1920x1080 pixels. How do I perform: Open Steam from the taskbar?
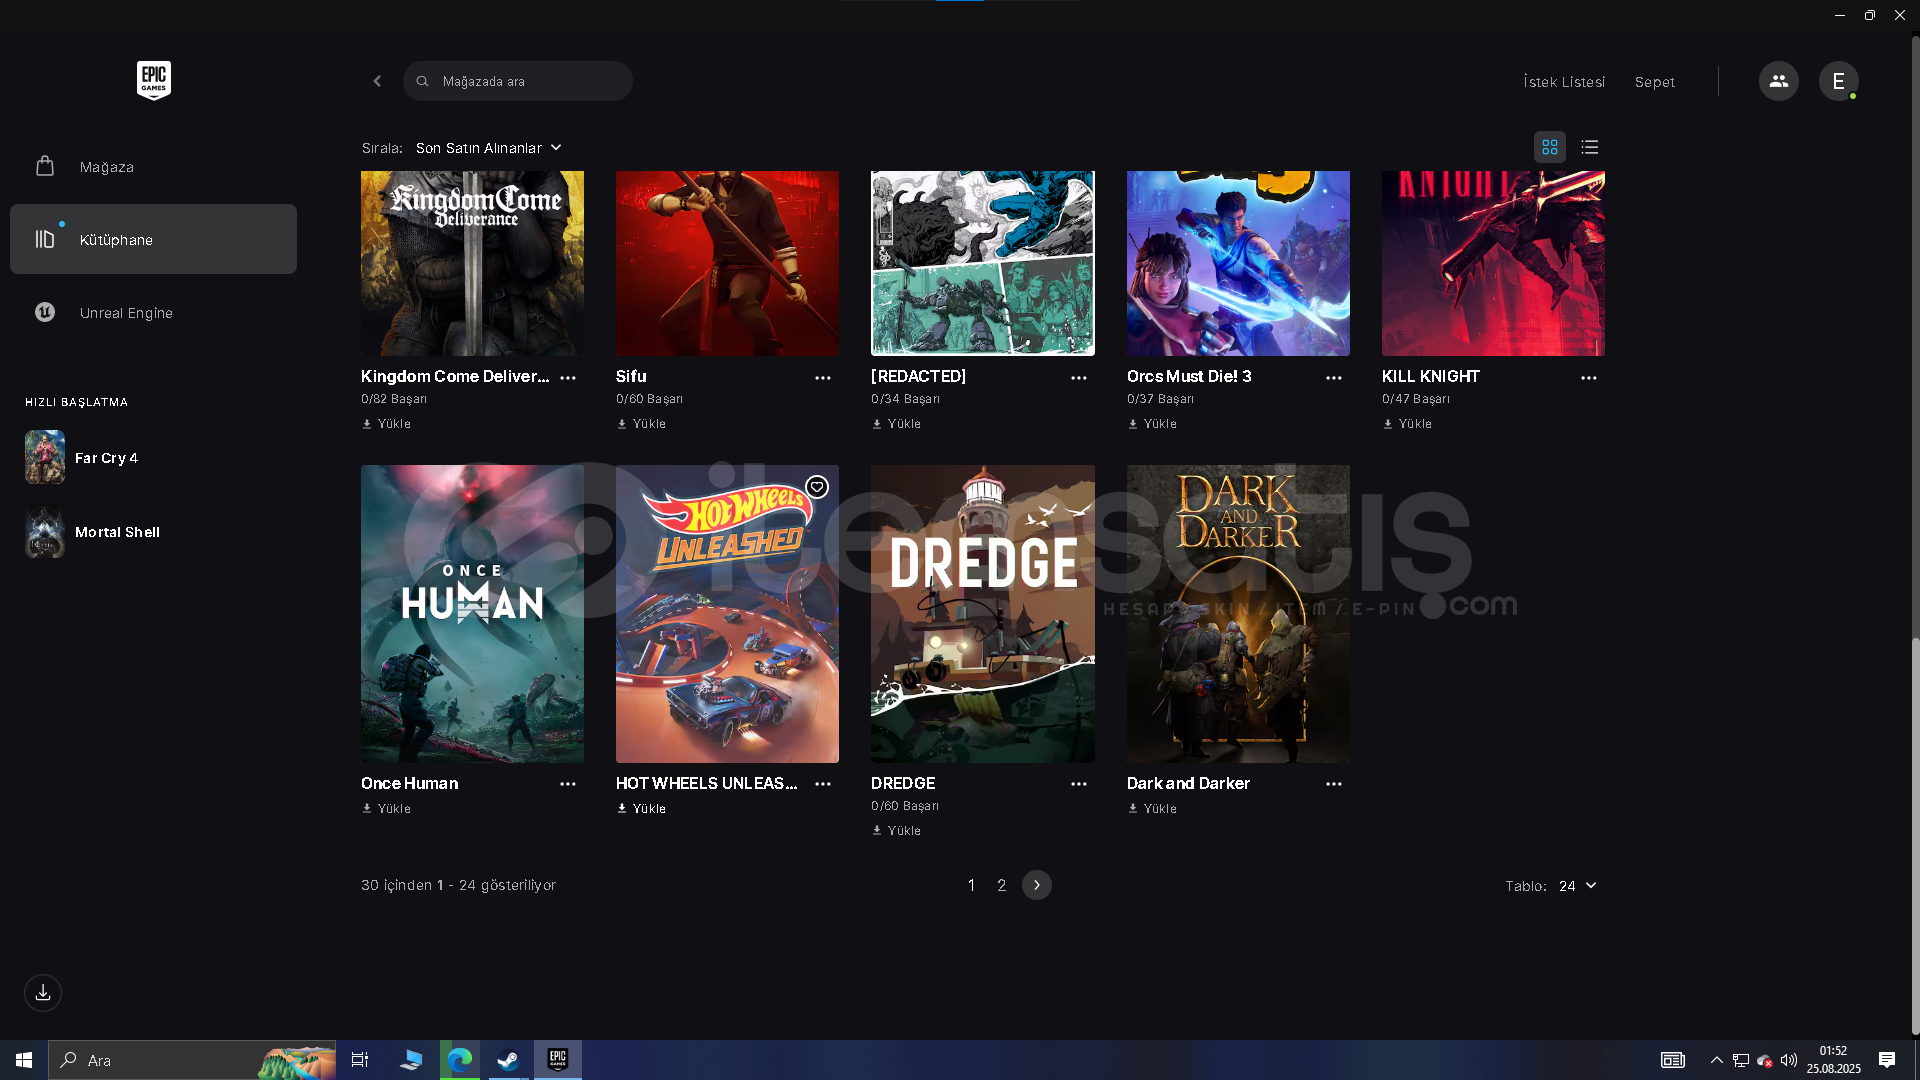508,1060
